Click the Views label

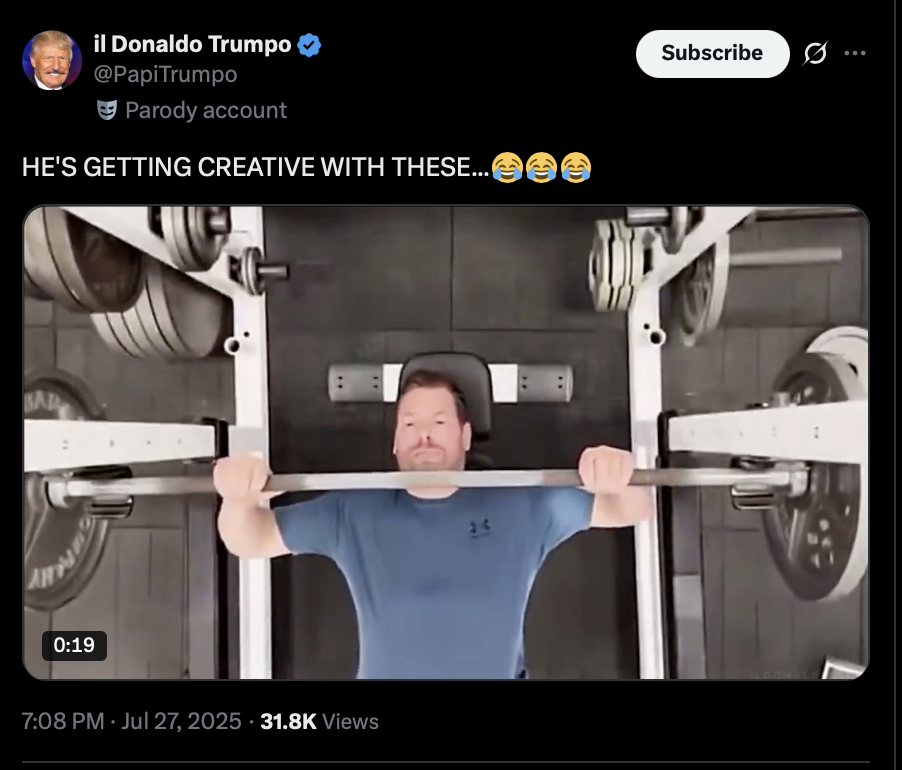(x=350, y=722)
